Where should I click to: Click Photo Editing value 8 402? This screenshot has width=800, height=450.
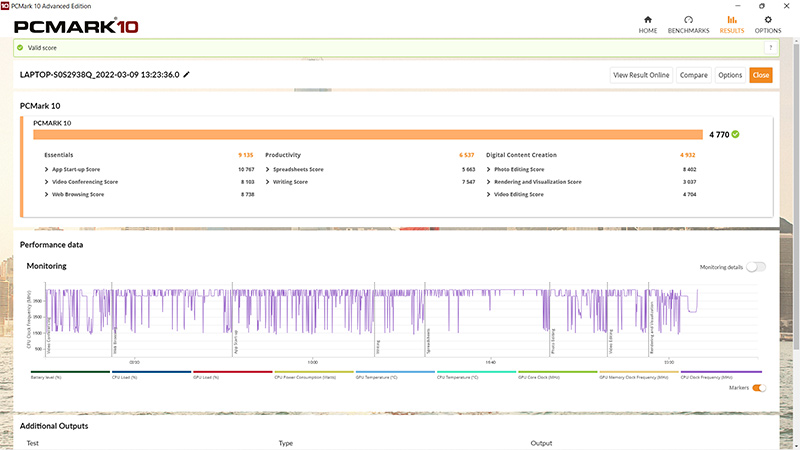click(x=689, y=169)
